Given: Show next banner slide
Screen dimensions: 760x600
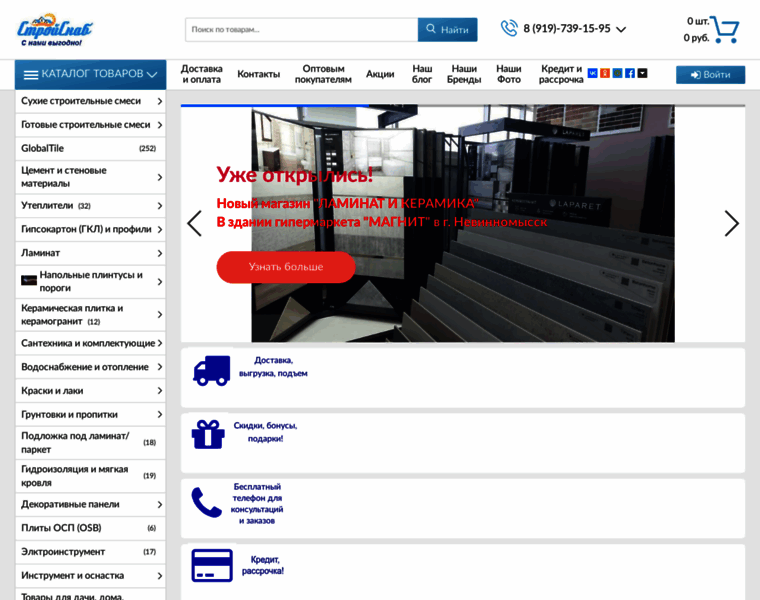Looking at the screenshot, I should [731, 223].
